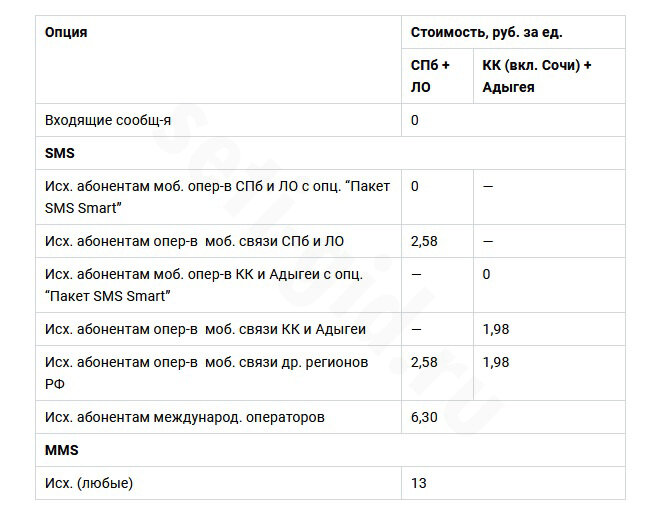Select the 'Стоимость, руб. за ед.' header

[x=486, y=32]
